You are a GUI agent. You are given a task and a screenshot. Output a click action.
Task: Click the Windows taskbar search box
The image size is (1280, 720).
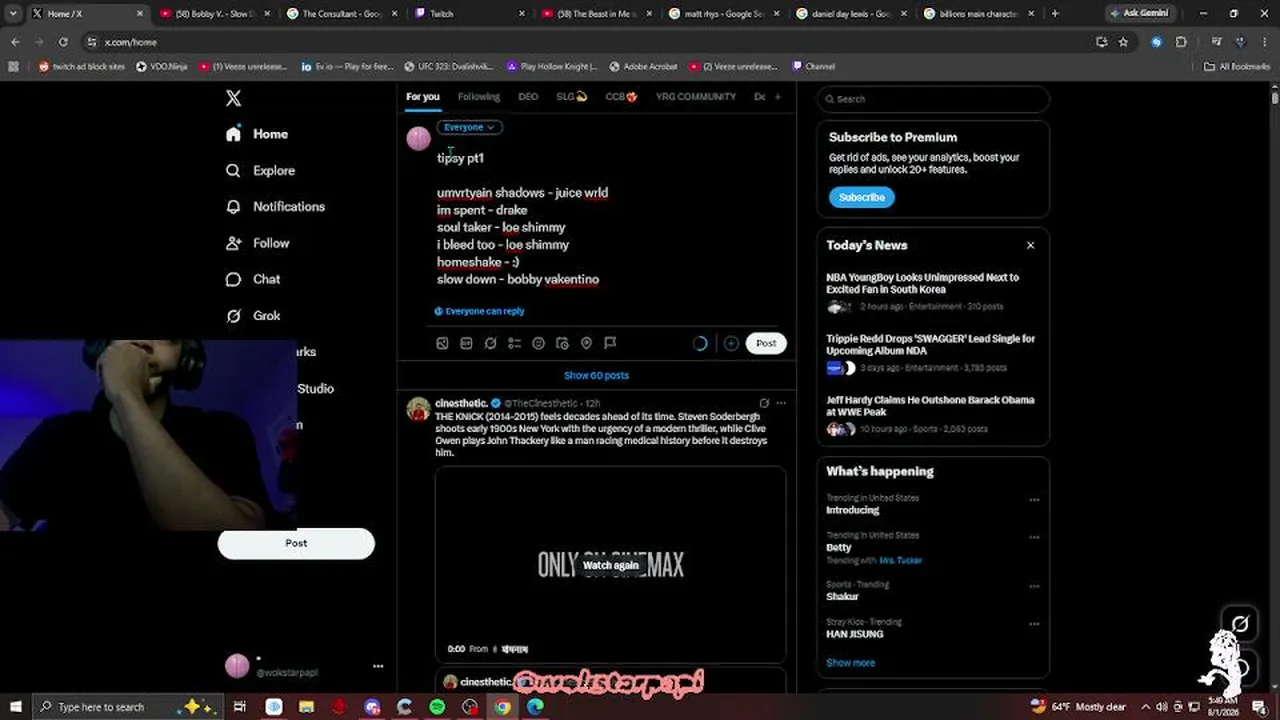pyautogui.click(x=128, y=707)
